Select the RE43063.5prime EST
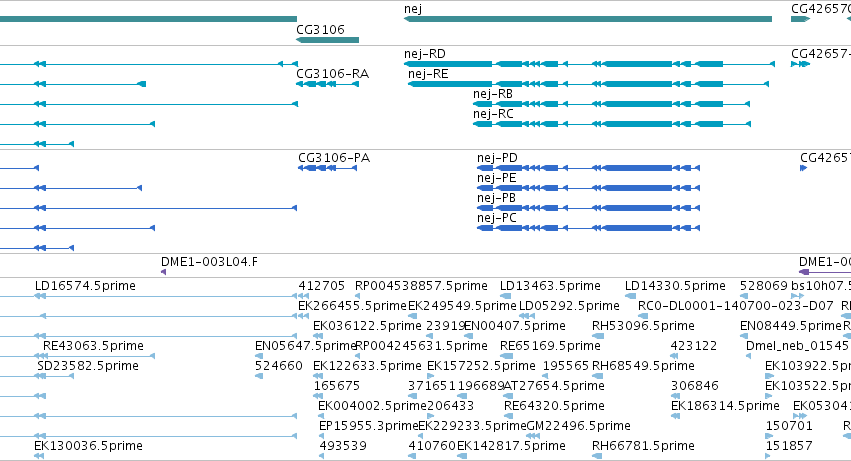851x461 pixels. point(93,346)
